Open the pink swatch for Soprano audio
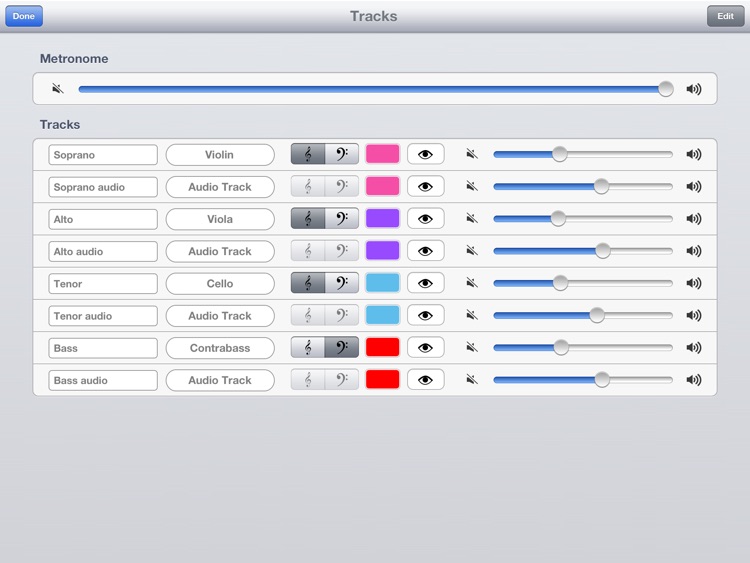This screenshot has width=750, height=563. (x=382, y=186)
